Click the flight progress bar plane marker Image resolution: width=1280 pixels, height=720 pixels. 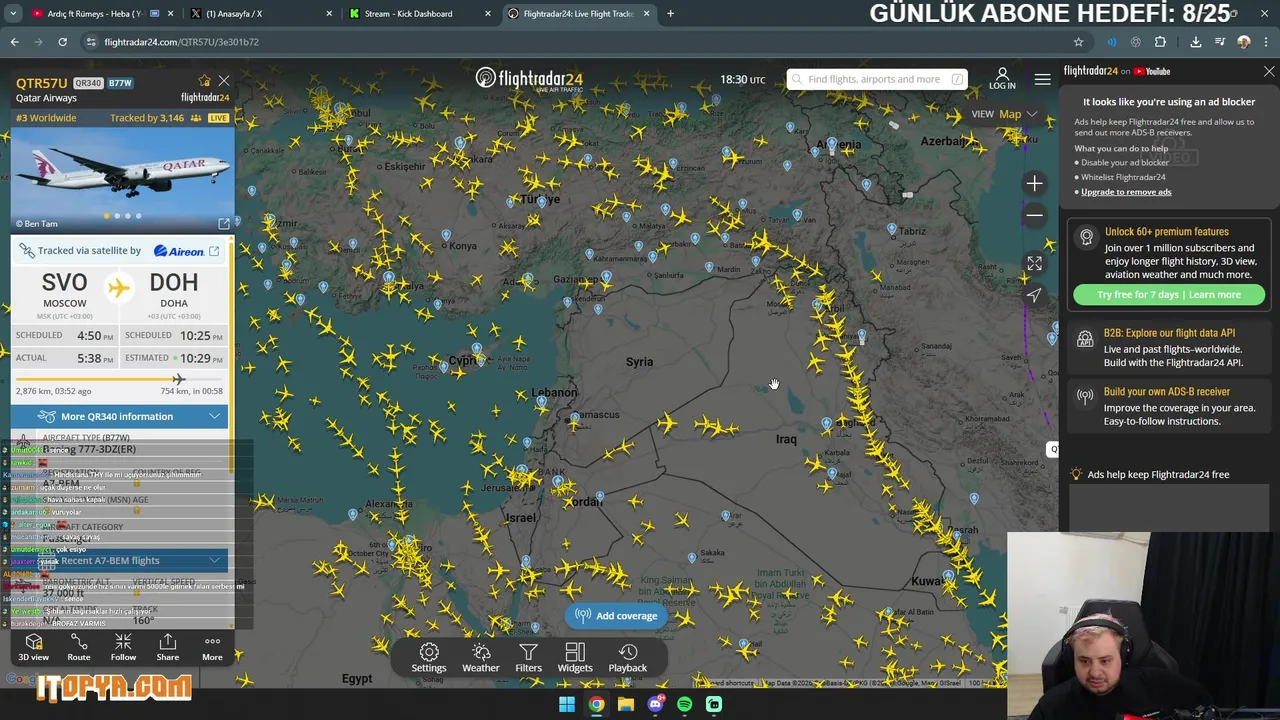(x=178, y=379)
